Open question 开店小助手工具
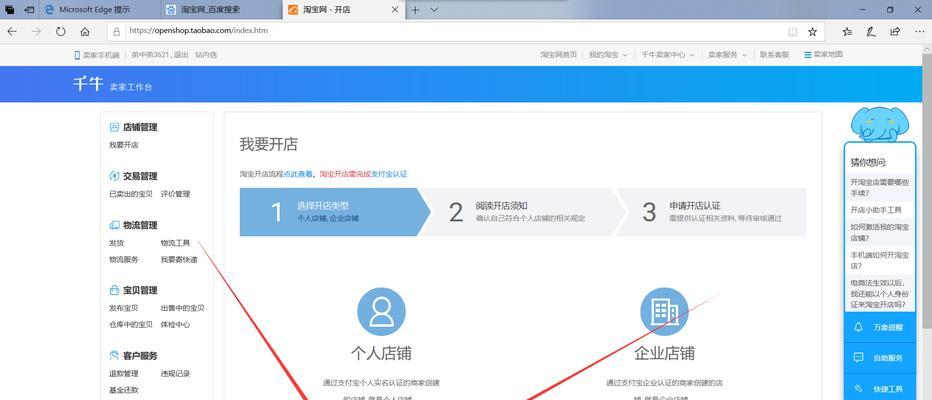 click(876, 210)
